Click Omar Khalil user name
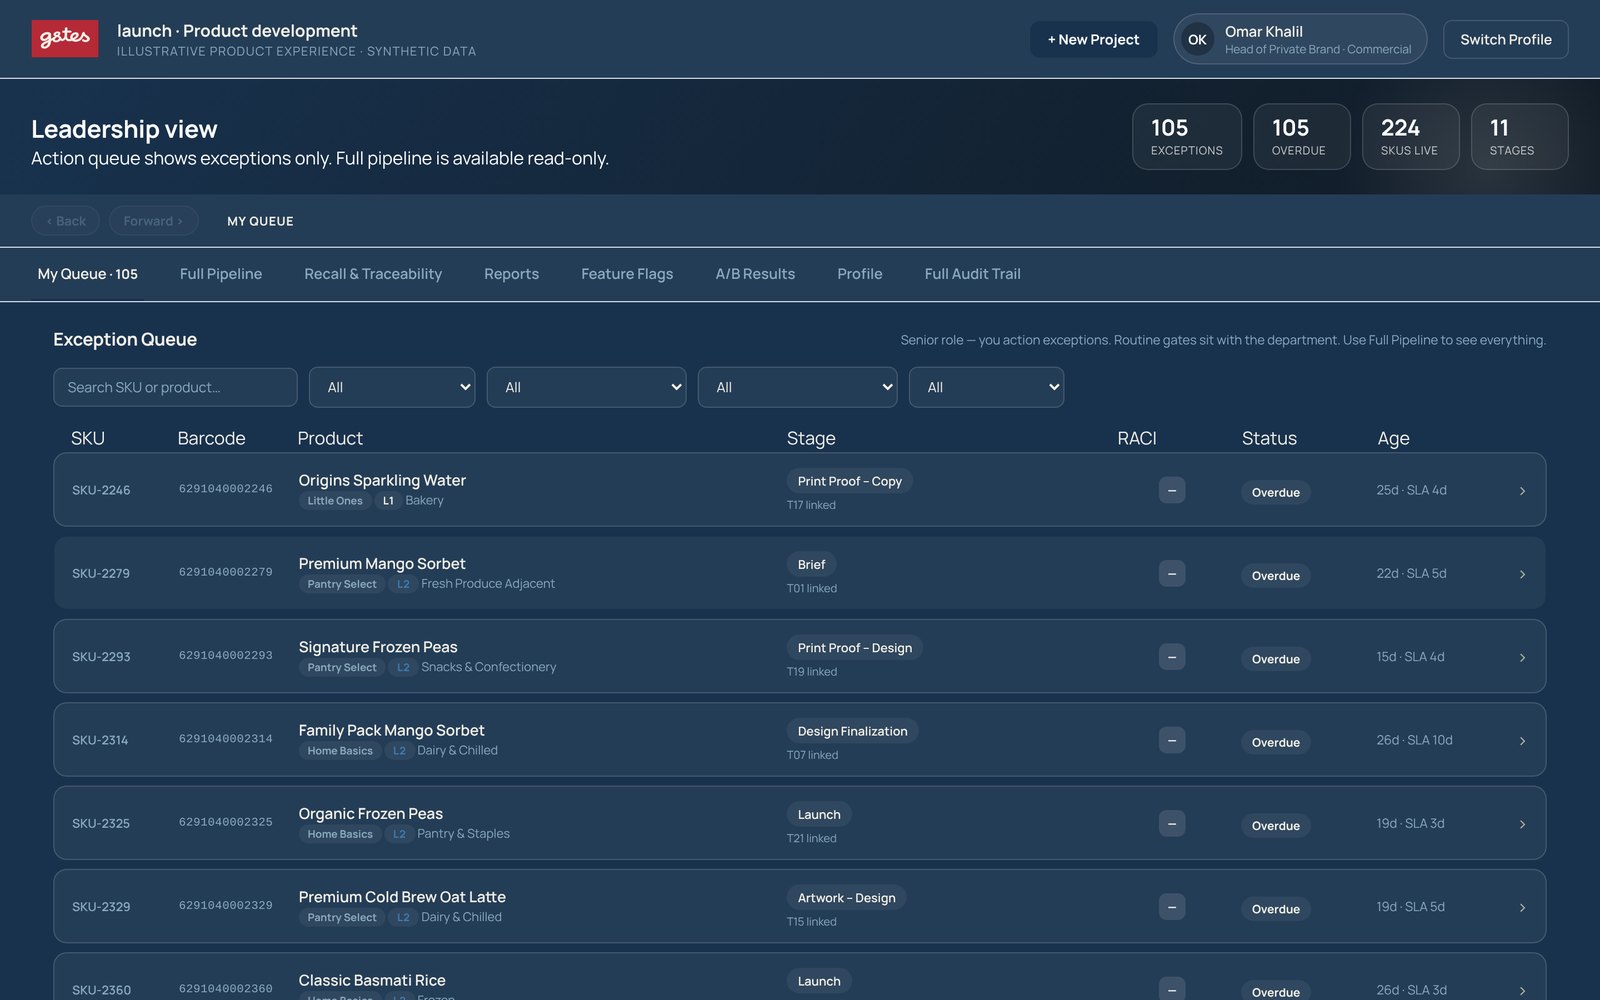Viewport: 1600px width, 1000px height. (1264, 32)
